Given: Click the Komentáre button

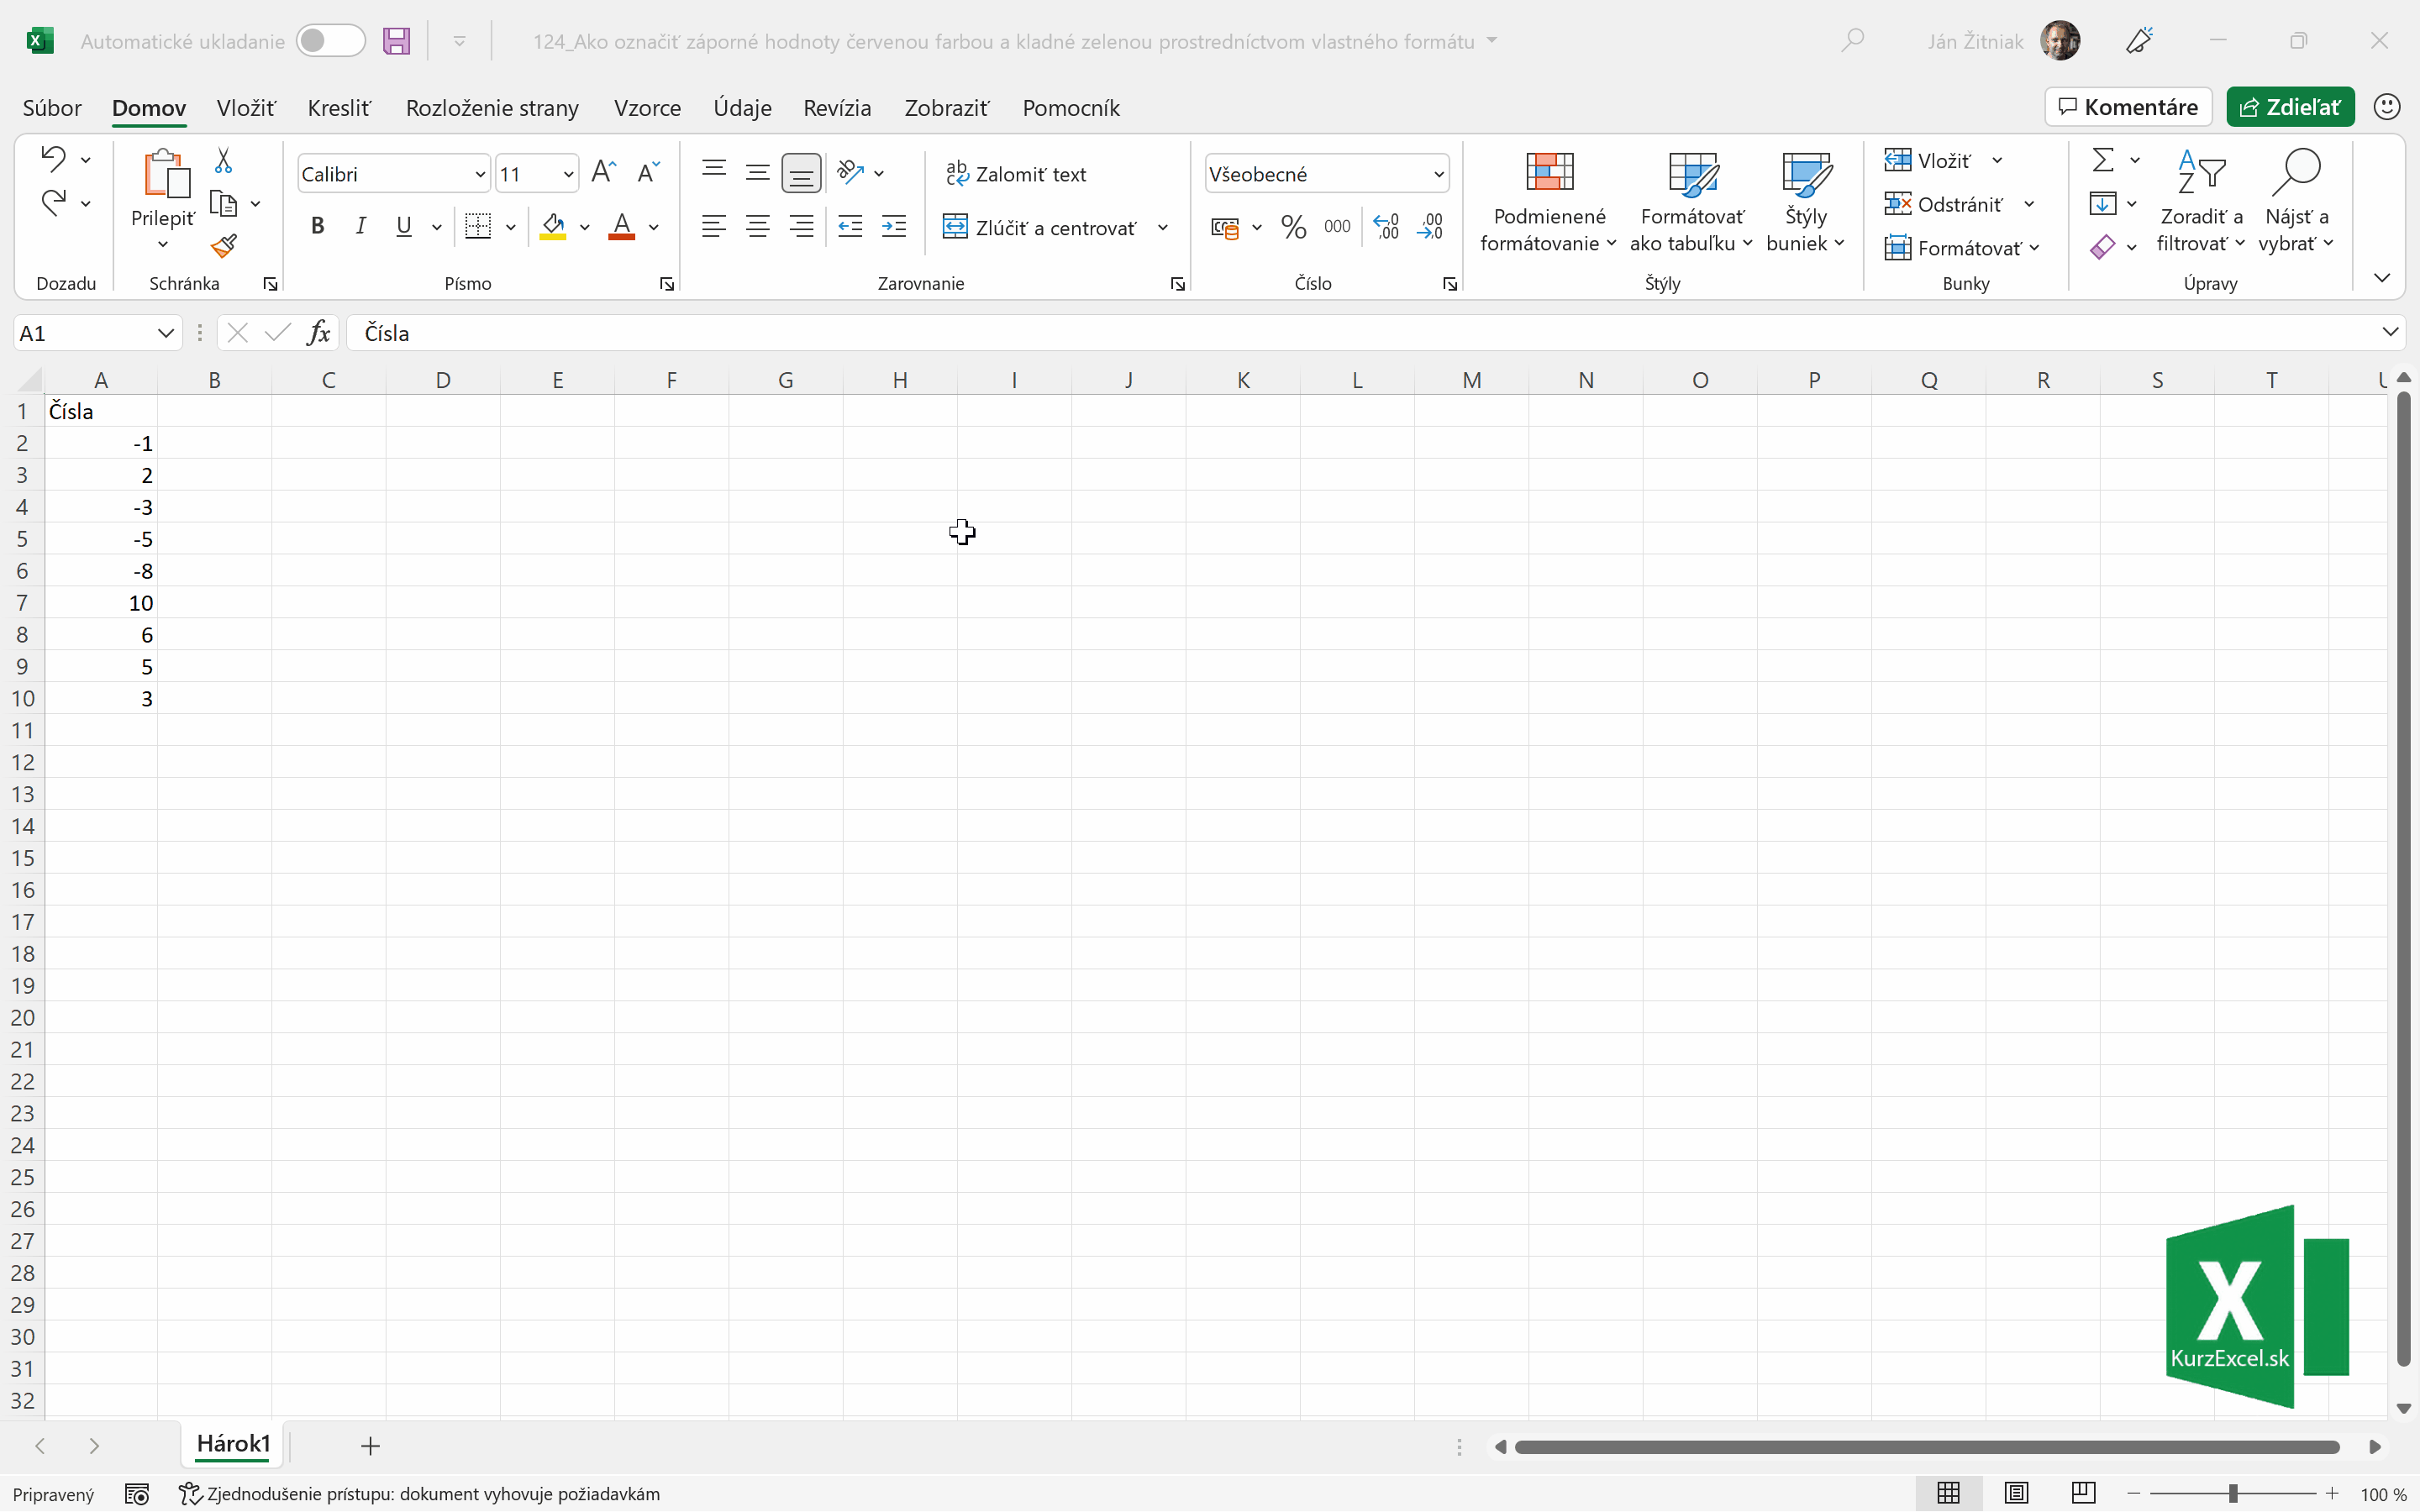Looking at the screenshot, I should (2128, 107).
